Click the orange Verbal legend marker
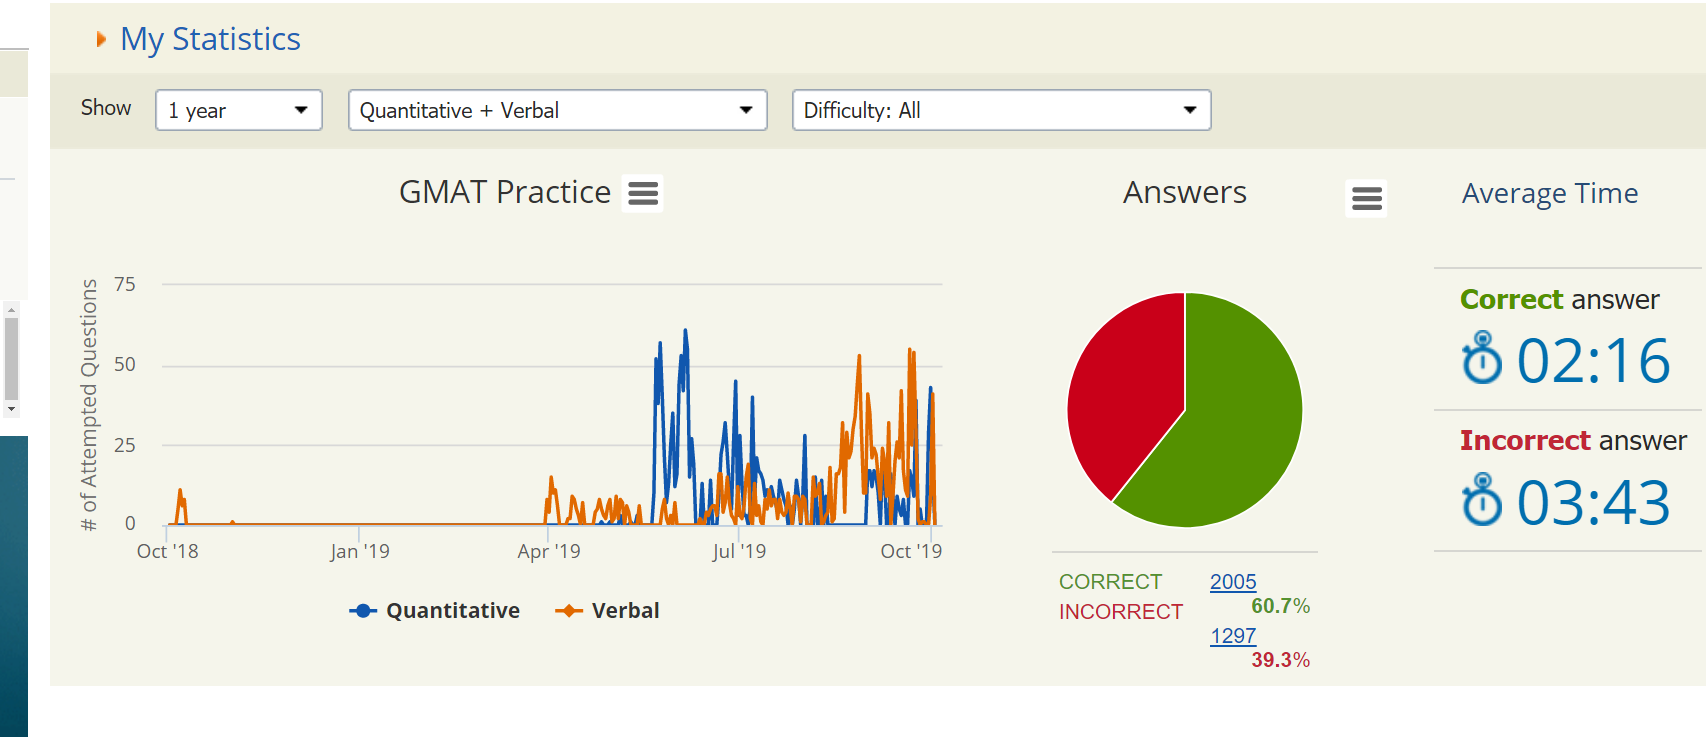Screen dimensions: 1706x737 tap(569, 611)
